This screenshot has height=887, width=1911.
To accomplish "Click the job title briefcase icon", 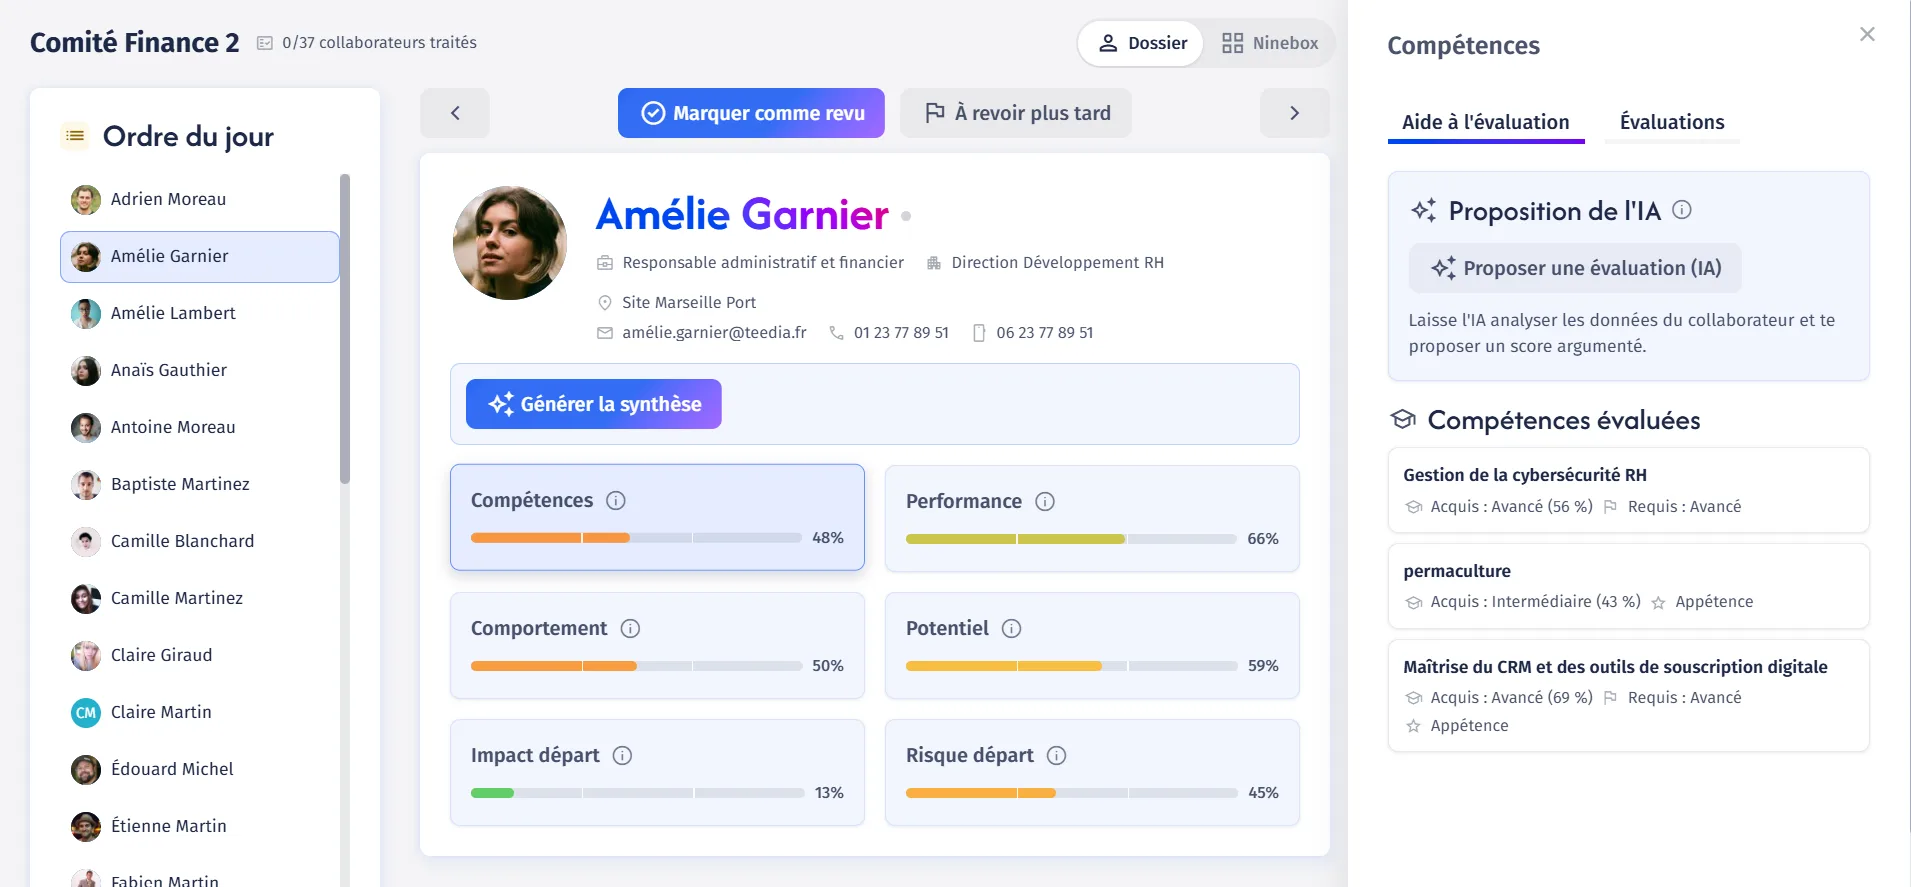I will click(x=605, y=263).
